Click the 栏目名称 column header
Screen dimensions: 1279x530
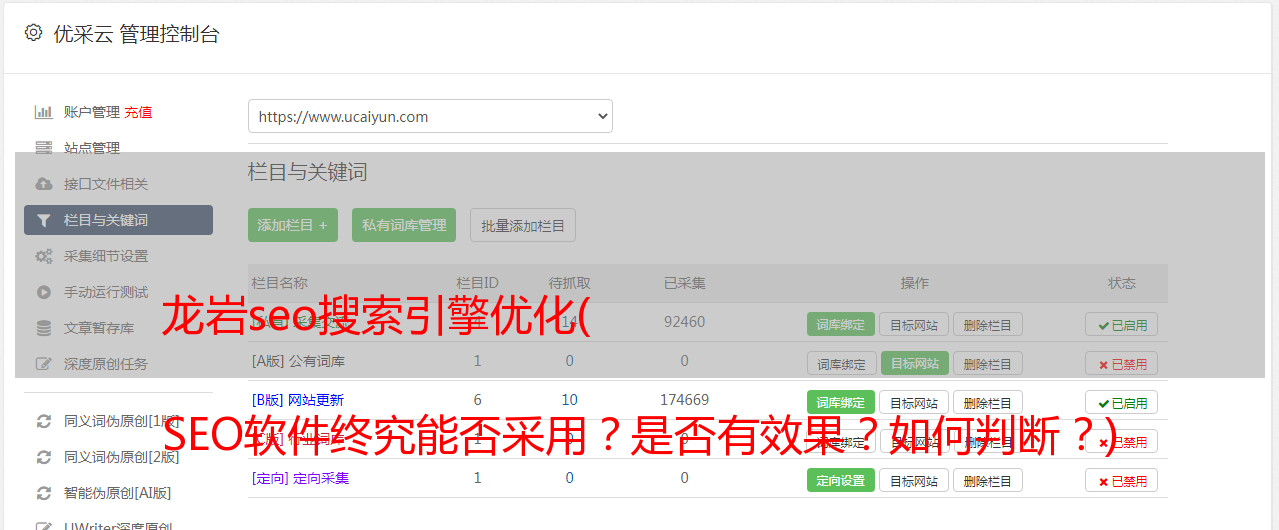[x=280, y=283]
